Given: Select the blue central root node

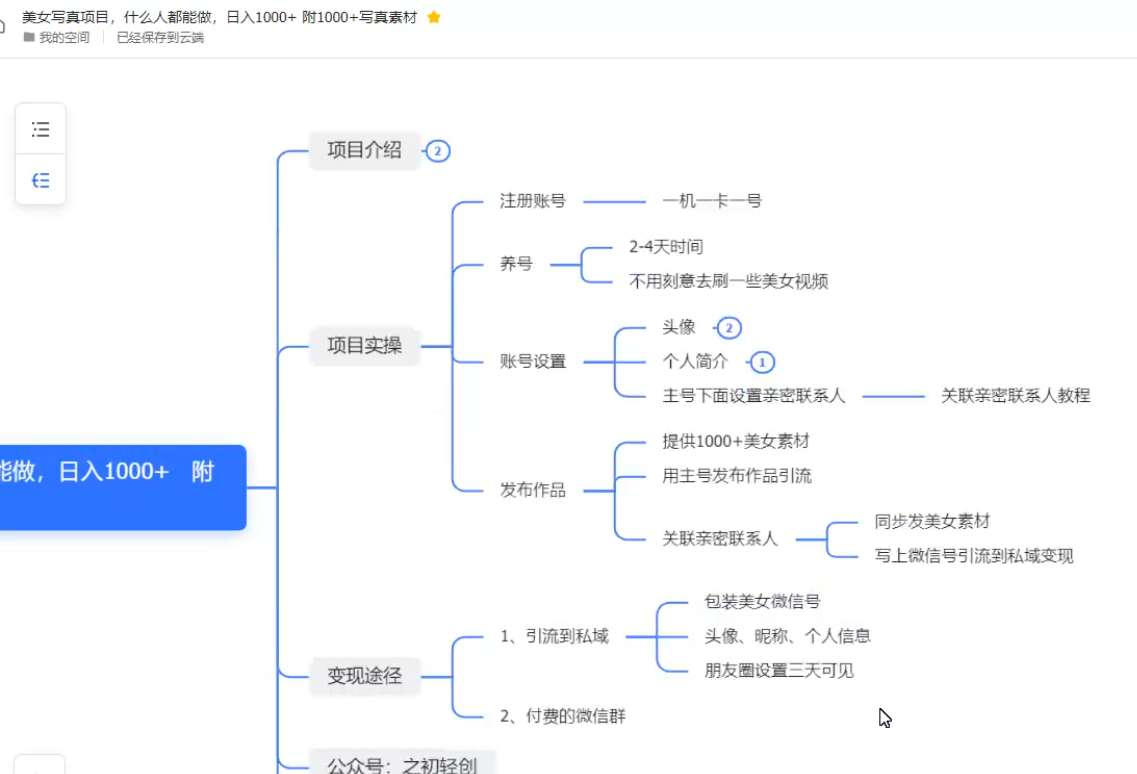Looking at the screenshot, I should (x=120, y=487).
